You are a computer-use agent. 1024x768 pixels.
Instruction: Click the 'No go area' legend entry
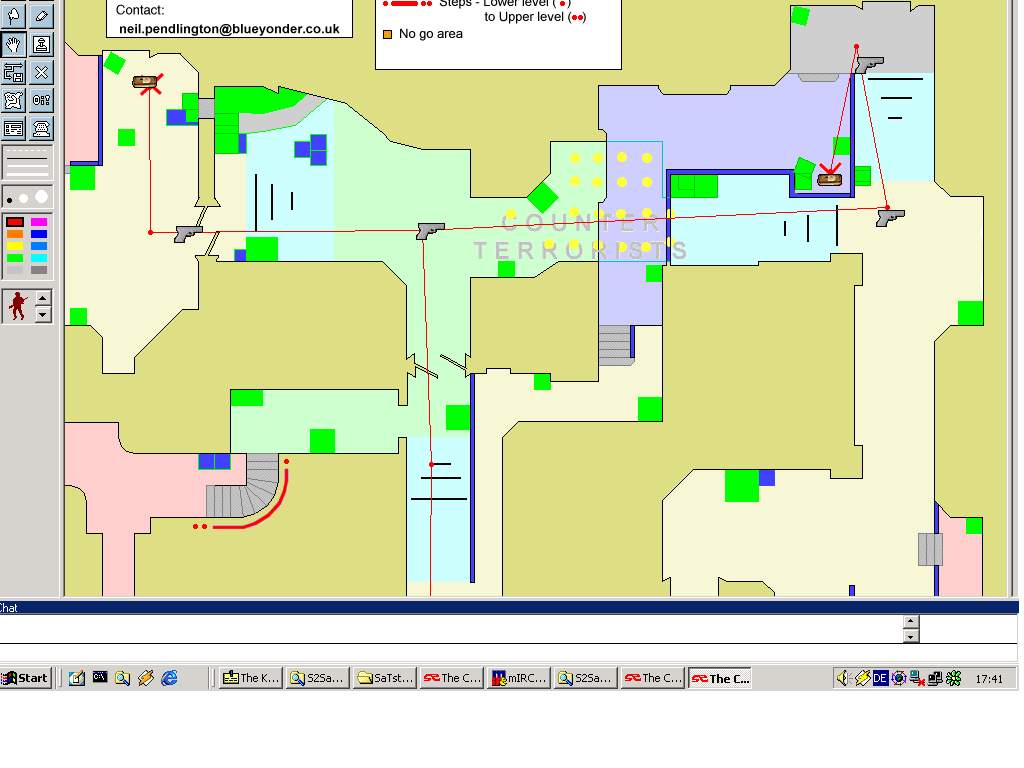click(423, 34)
